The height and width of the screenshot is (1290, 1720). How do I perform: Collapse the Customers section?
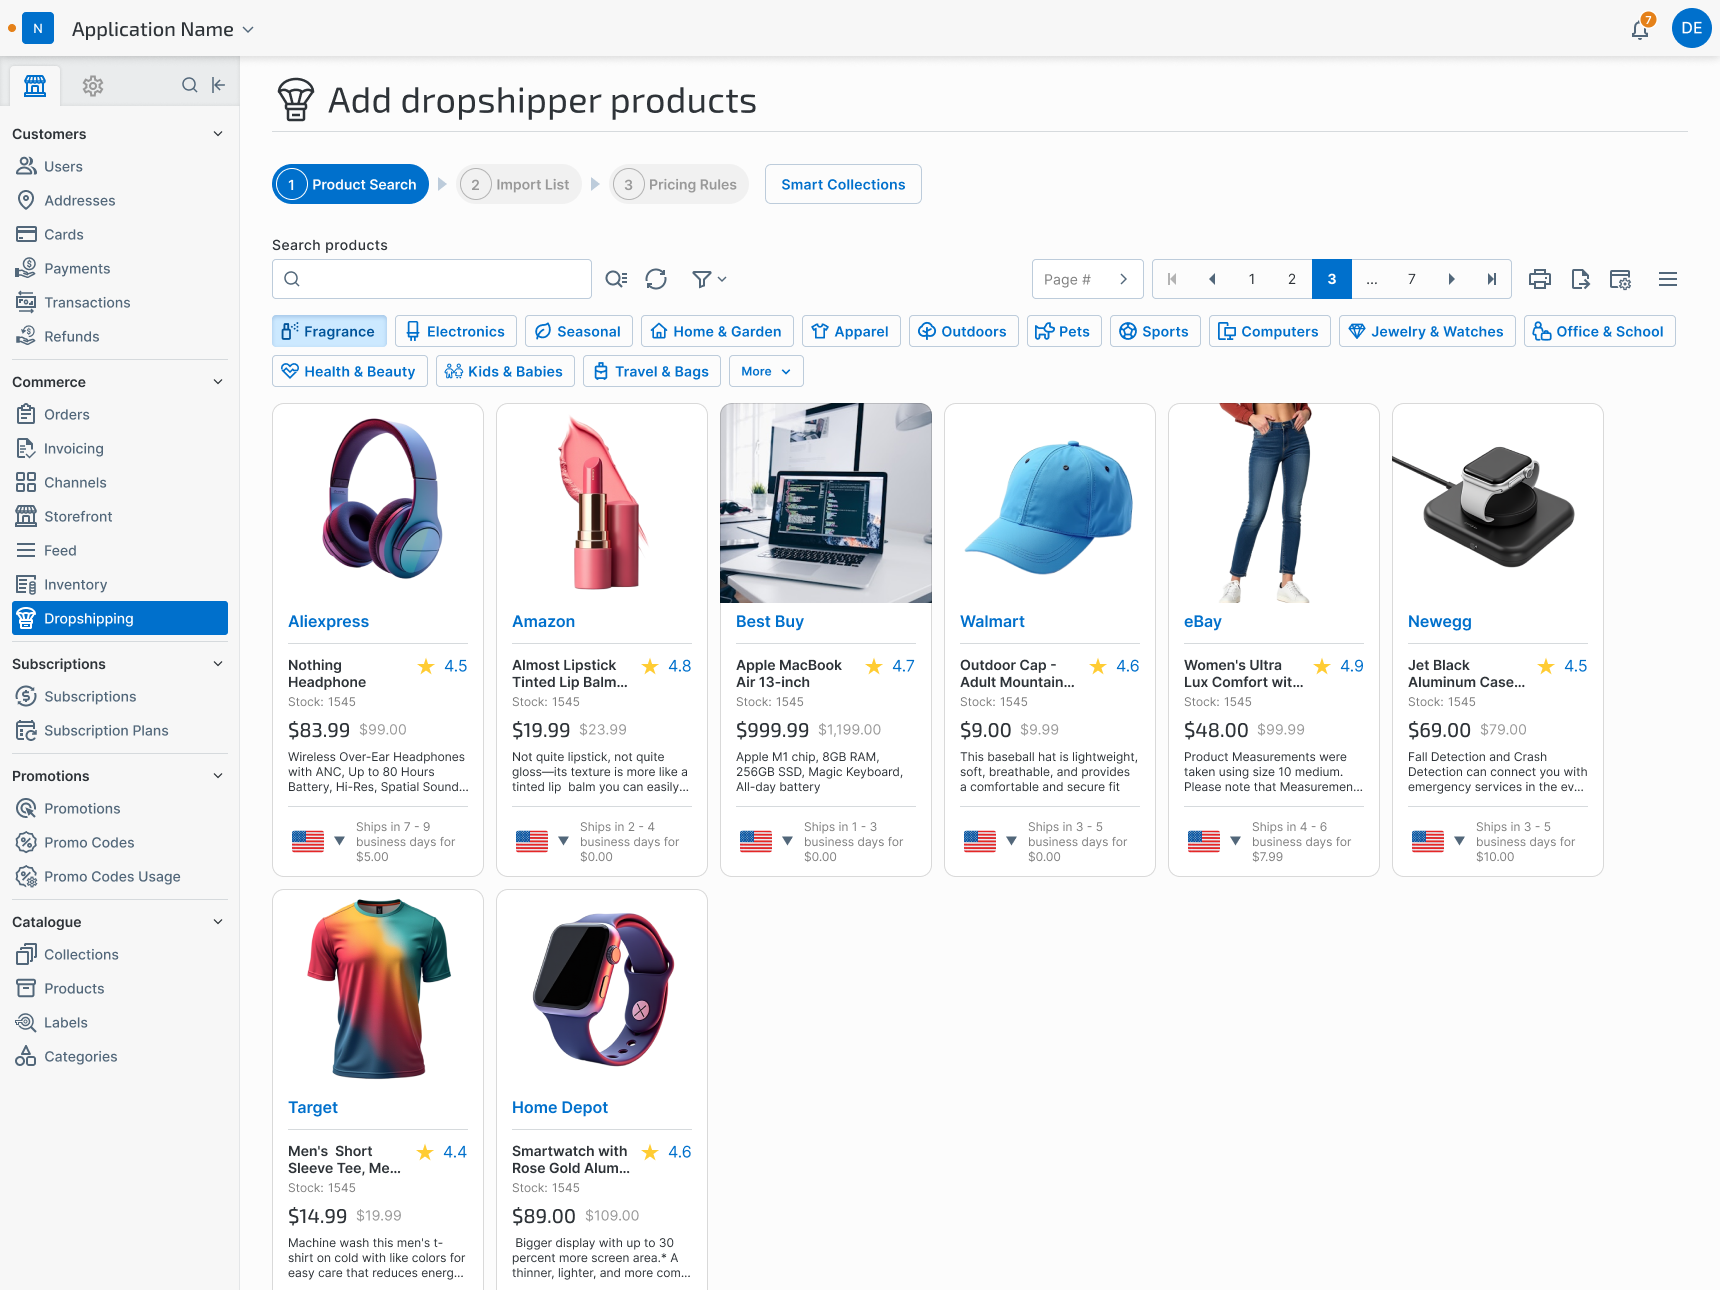click(x=218, y=134)
